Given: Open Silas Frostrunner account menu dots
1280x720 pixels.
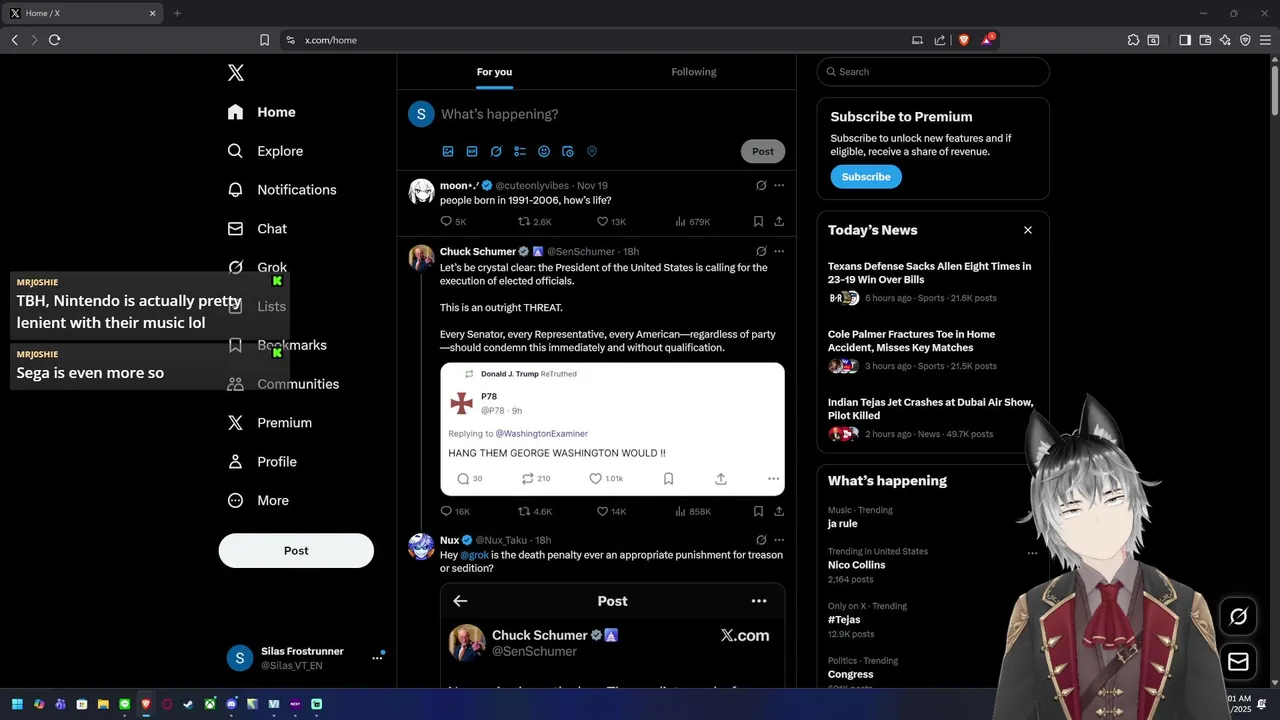Looking at the screenshot, I should (377, 658).
